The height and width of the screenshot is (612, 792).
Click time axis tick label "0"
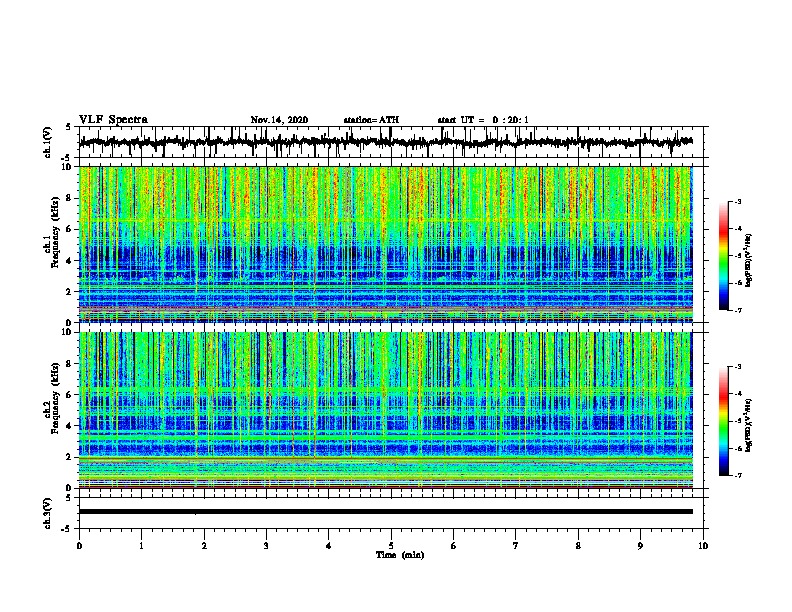(79, 546)
